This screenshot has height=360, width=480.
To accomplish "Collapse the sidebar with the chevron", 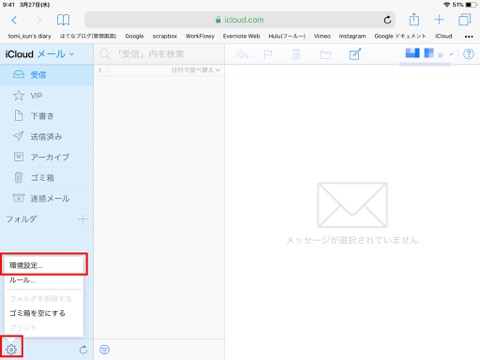I will click(100, 70).
